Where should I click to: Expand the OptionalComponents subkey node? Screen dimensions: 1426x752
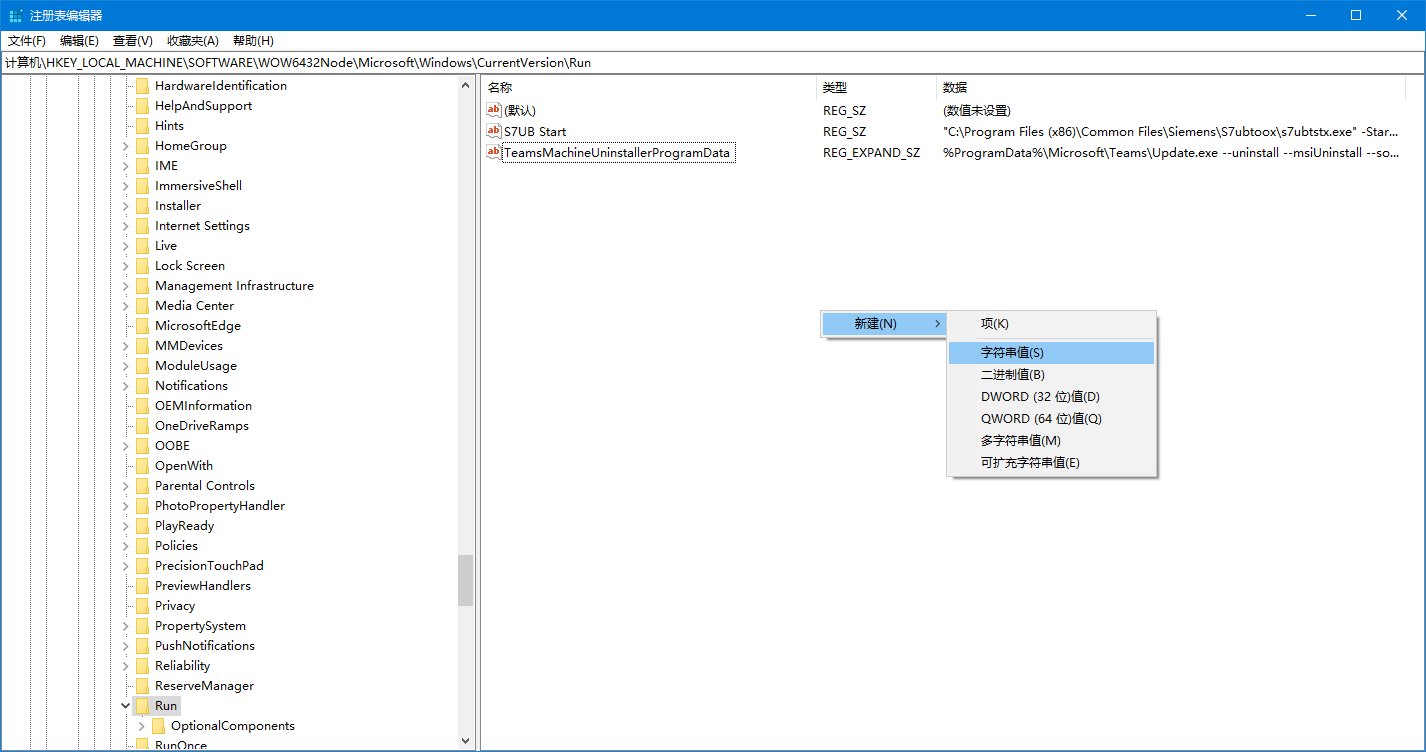coord(142,726)
